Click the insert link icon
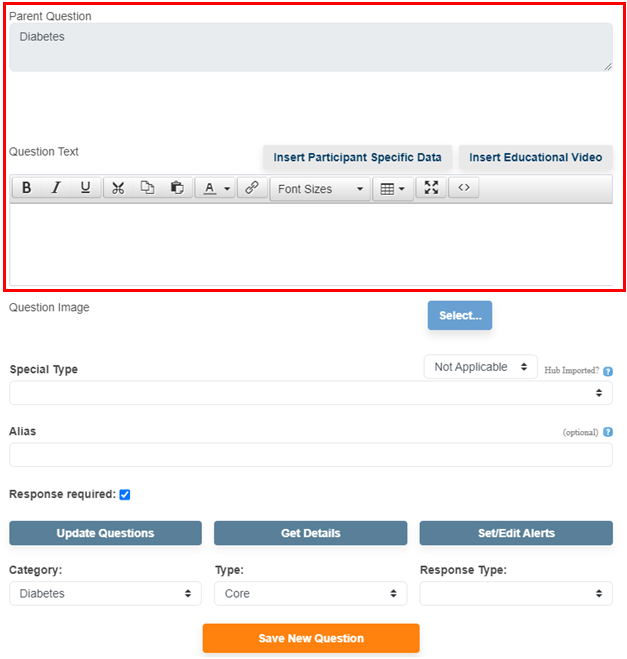 click(x=252, y=188)
